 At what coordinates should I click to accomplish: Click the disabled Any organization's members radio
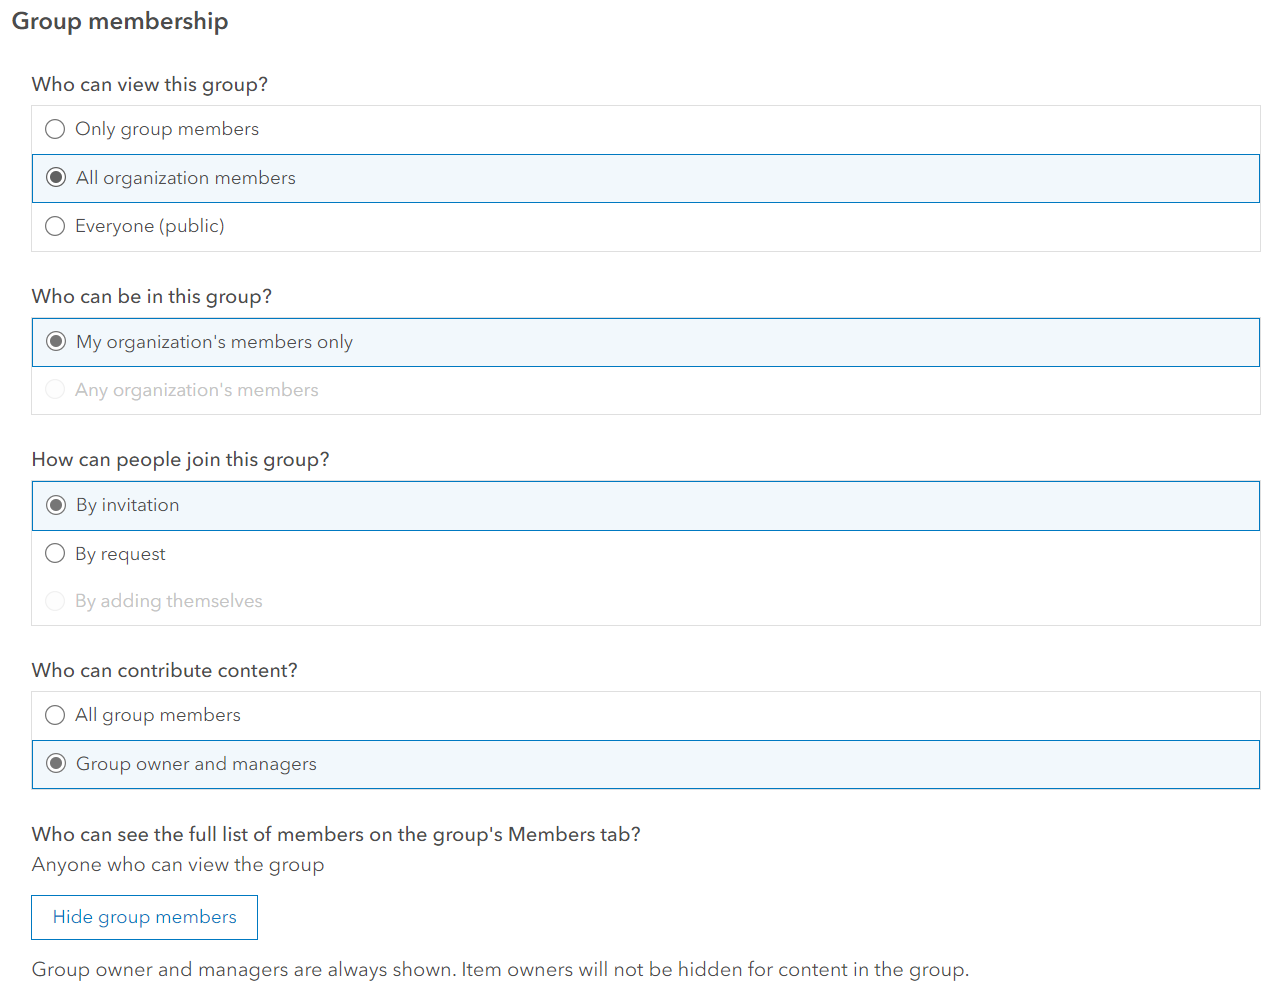[55, 389]
